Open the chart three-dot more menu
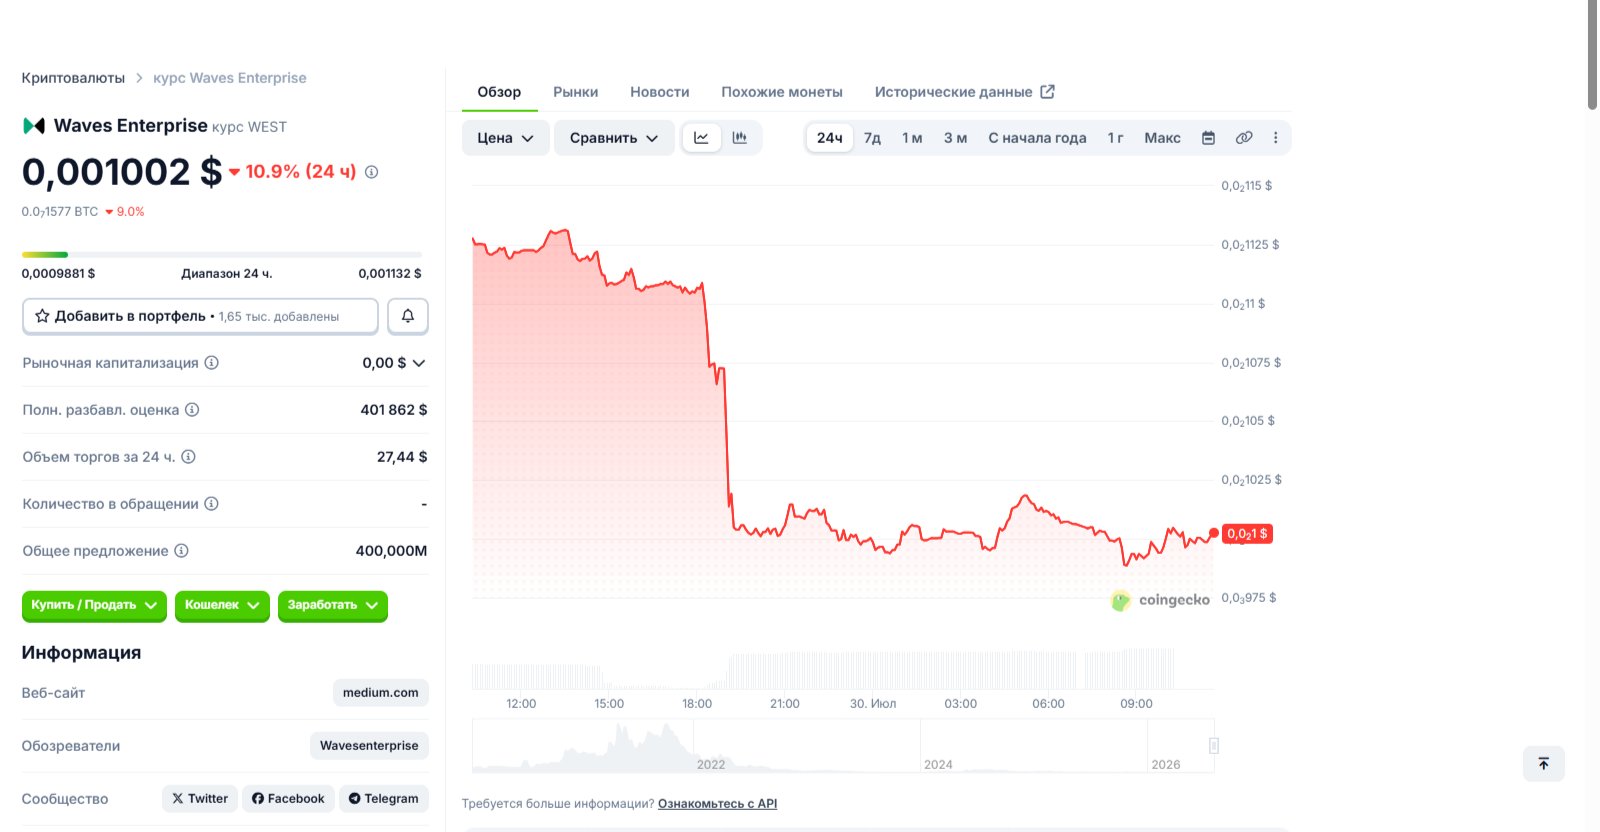 [1276, 138]
